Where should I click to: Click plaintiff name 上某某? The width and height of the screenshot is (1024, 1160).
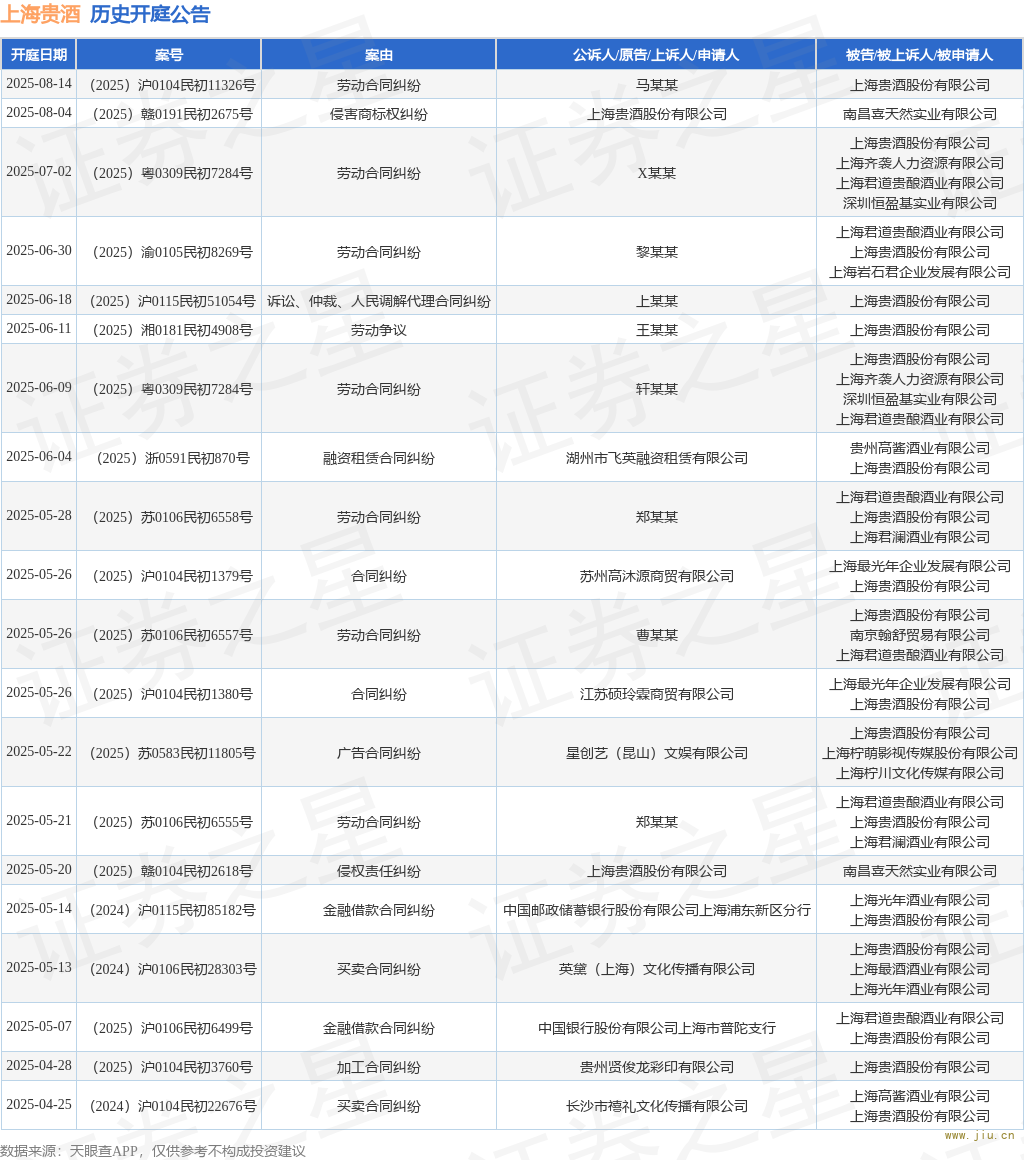click(657, 301)
